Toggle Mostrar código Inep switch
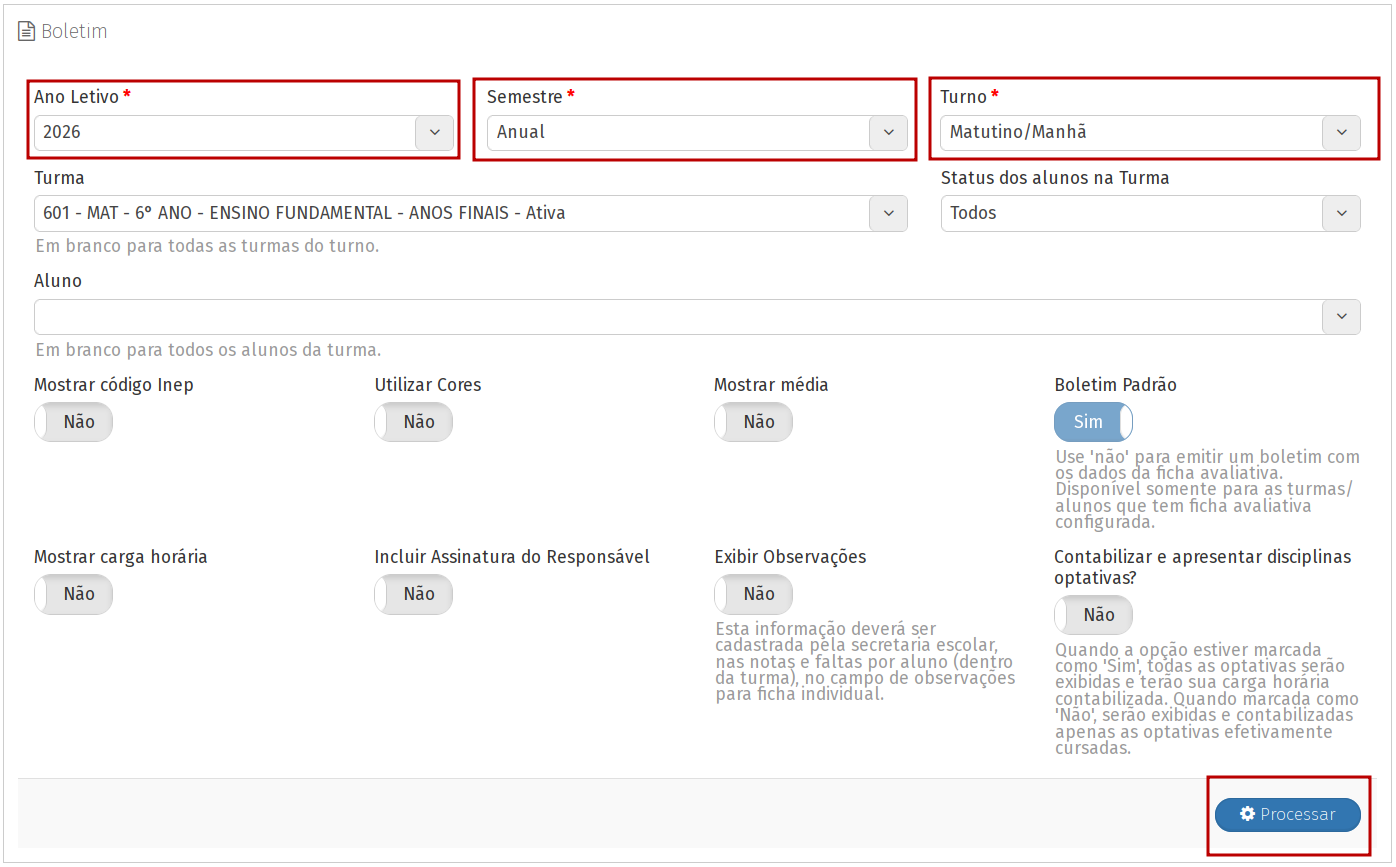Viewport: 1396px width, 867px height. (74, 422)
